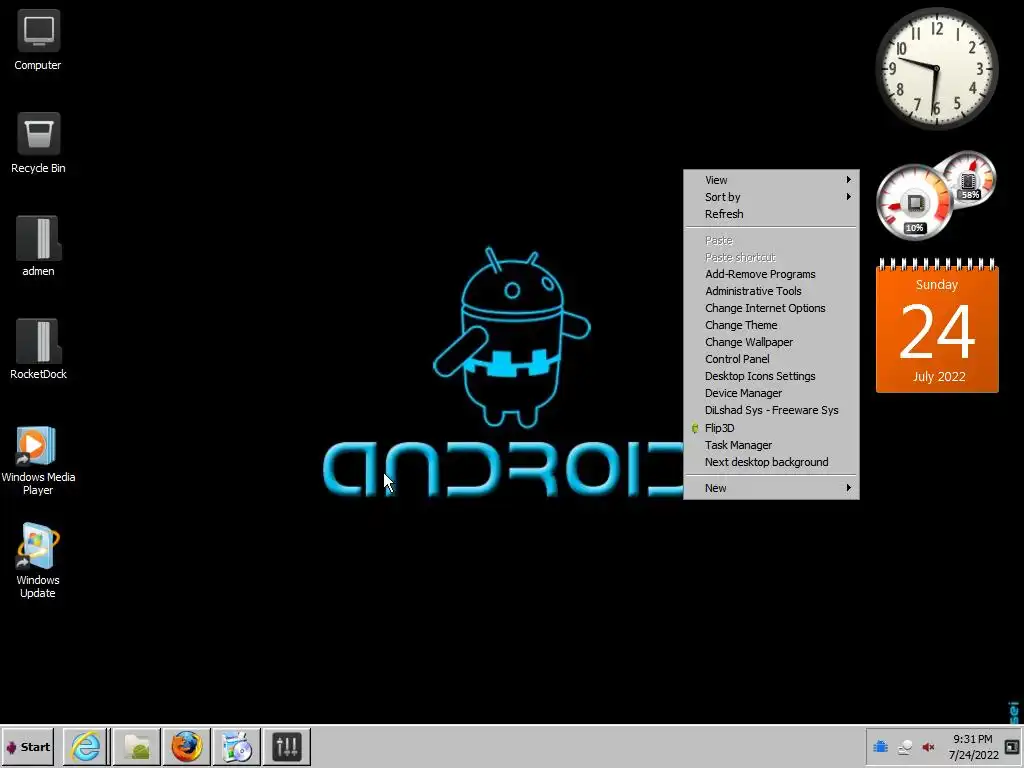Open the Start menu
1024x768 pixels.
27,746
